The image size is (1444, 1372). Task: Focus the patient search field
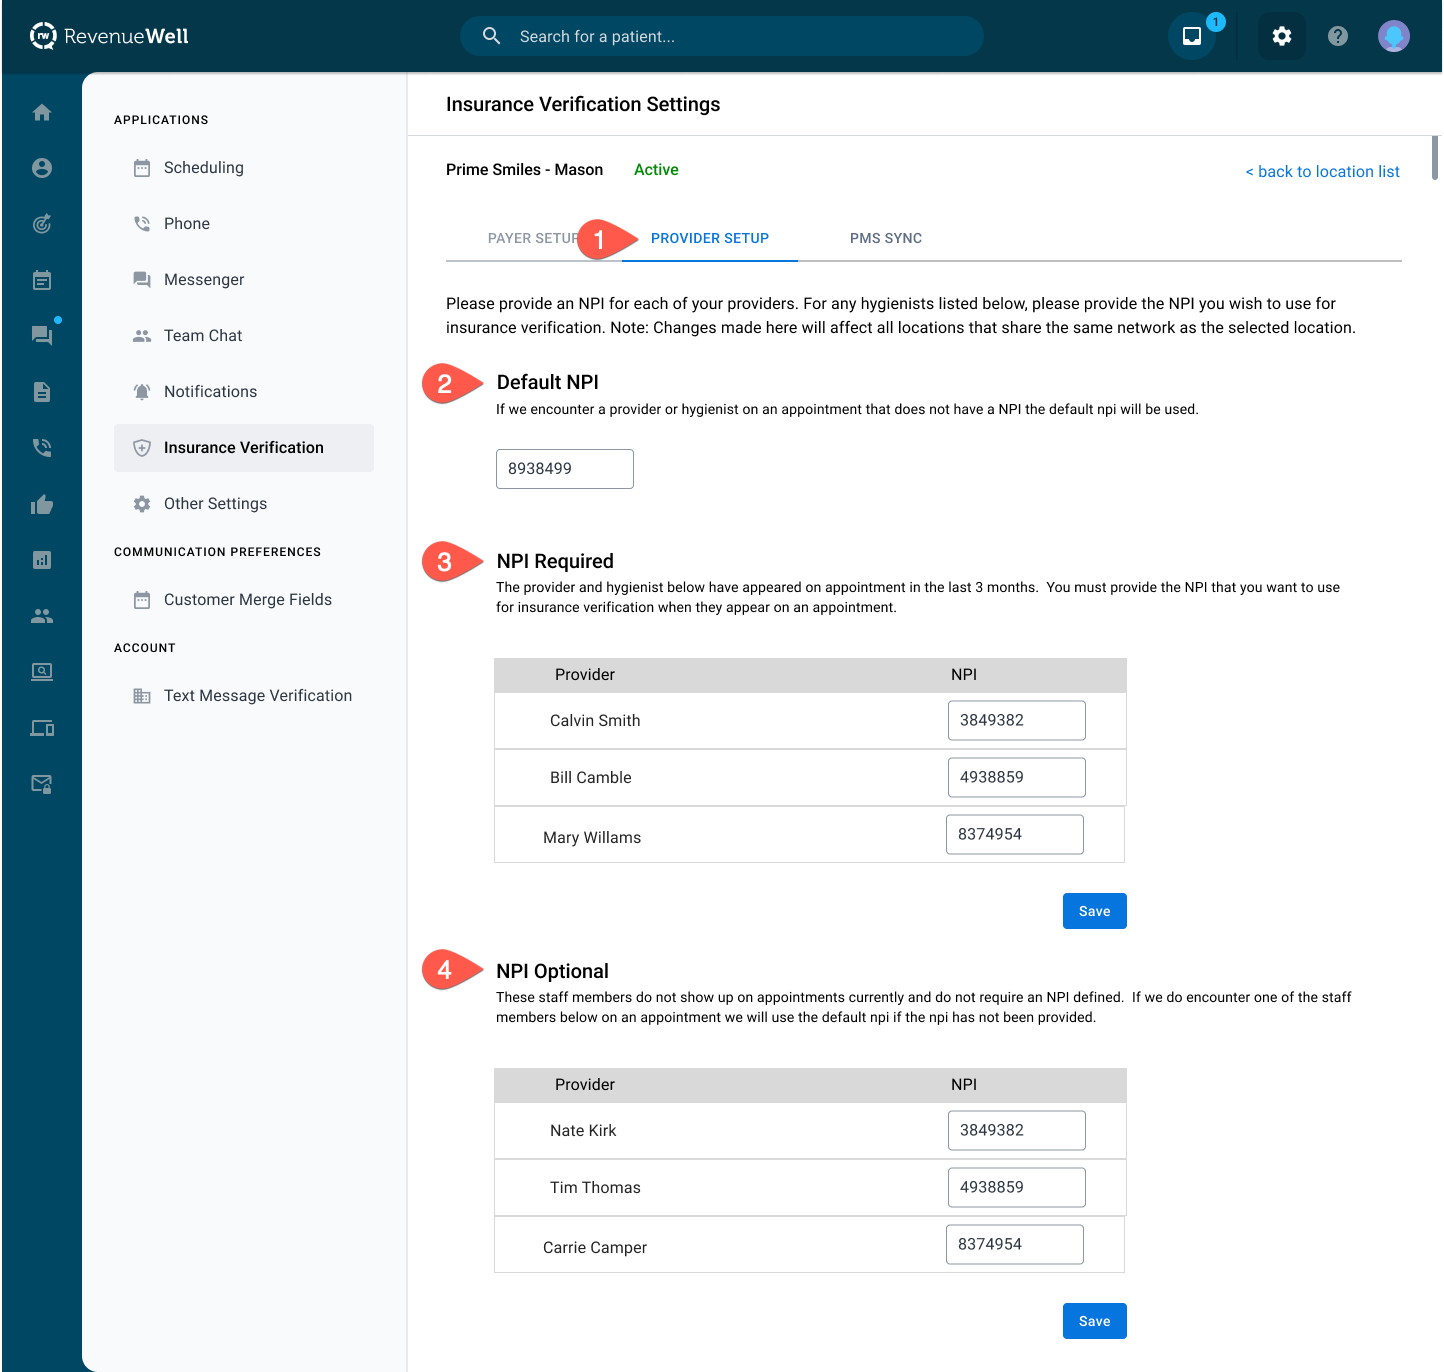(722, 36)
